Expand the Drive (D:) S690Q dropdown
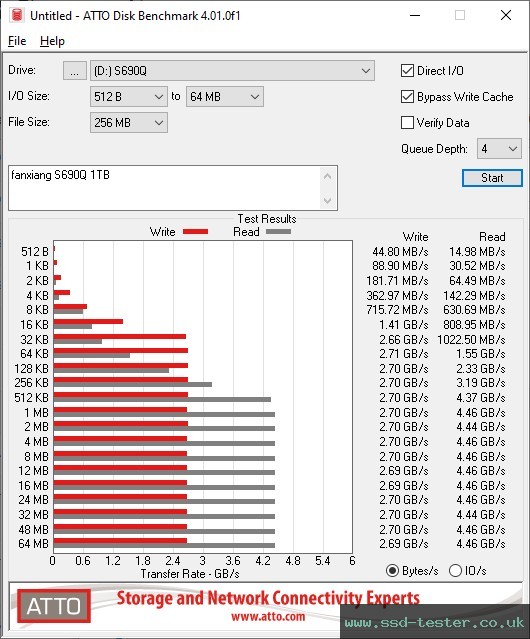The height and width of the screenshot is (639, 530). click(232, 71)
